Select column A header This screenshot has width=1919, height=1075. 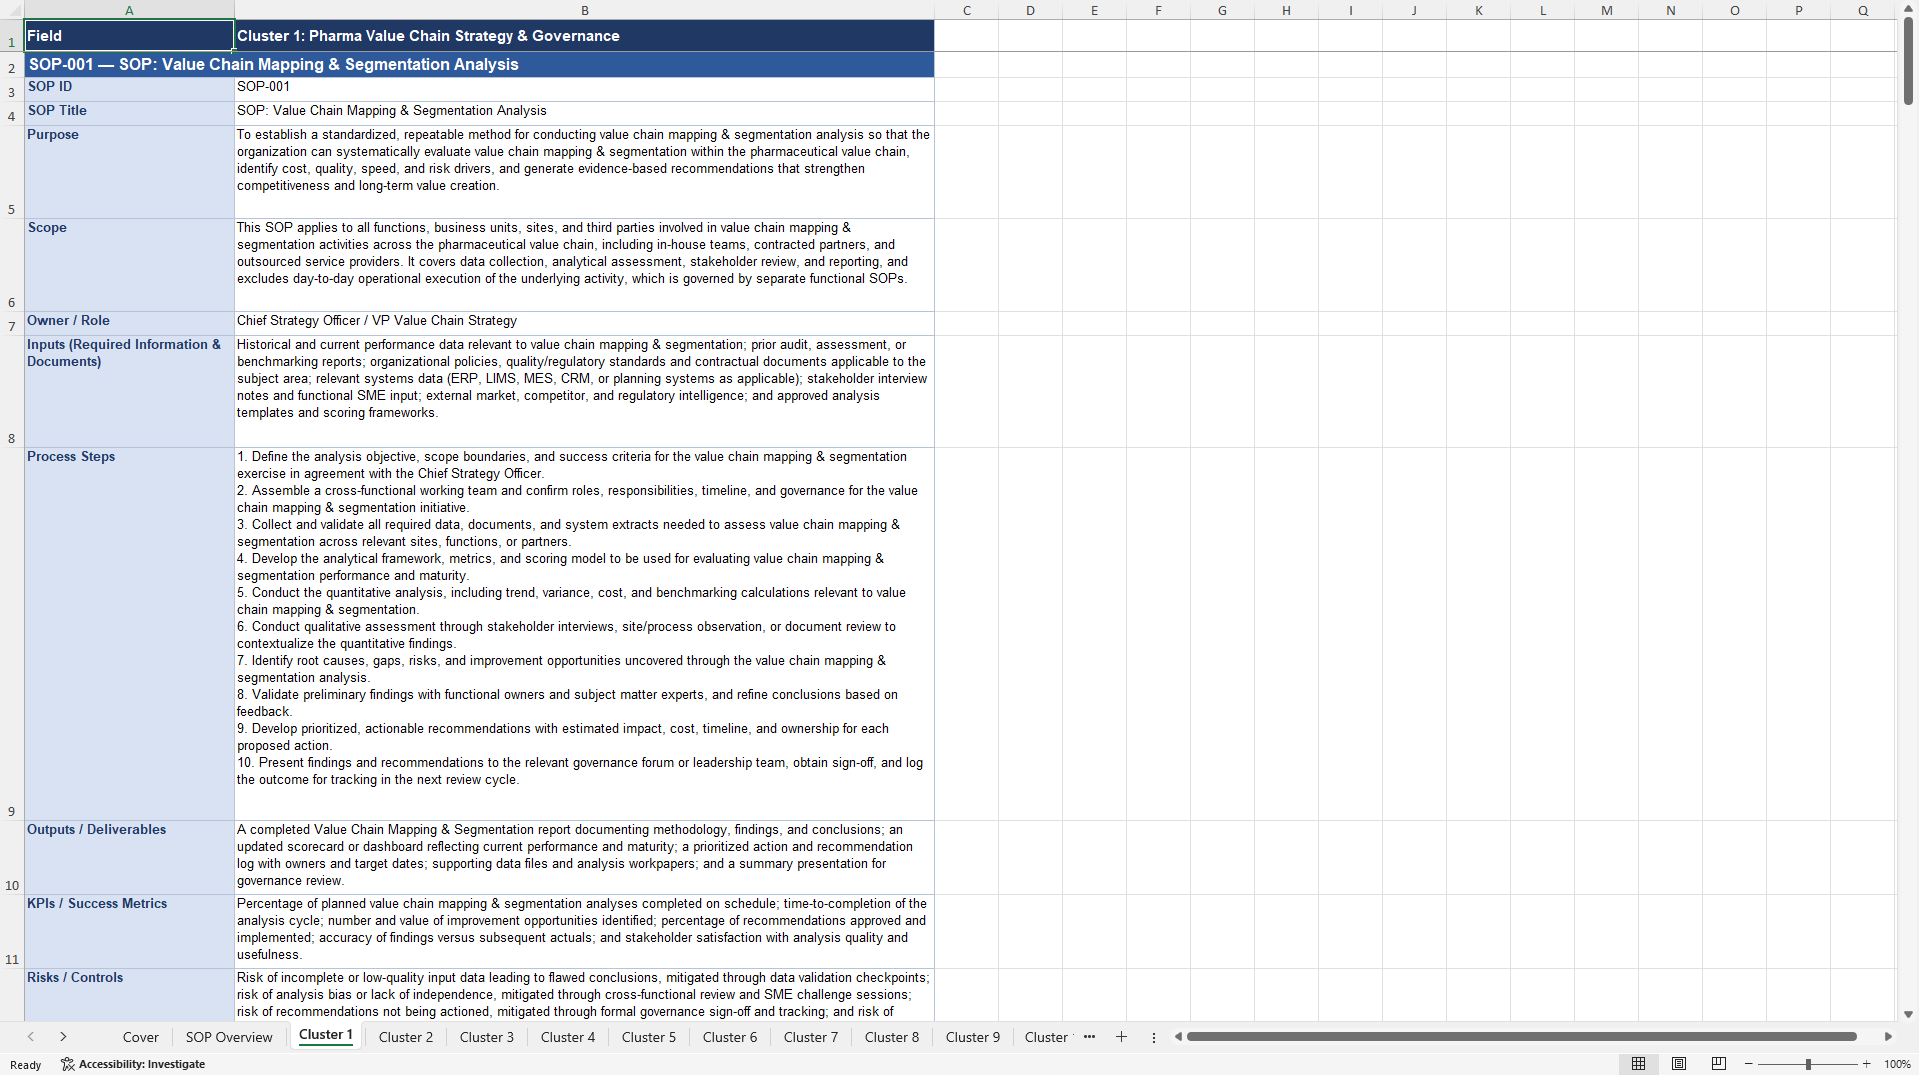(129, 10)
